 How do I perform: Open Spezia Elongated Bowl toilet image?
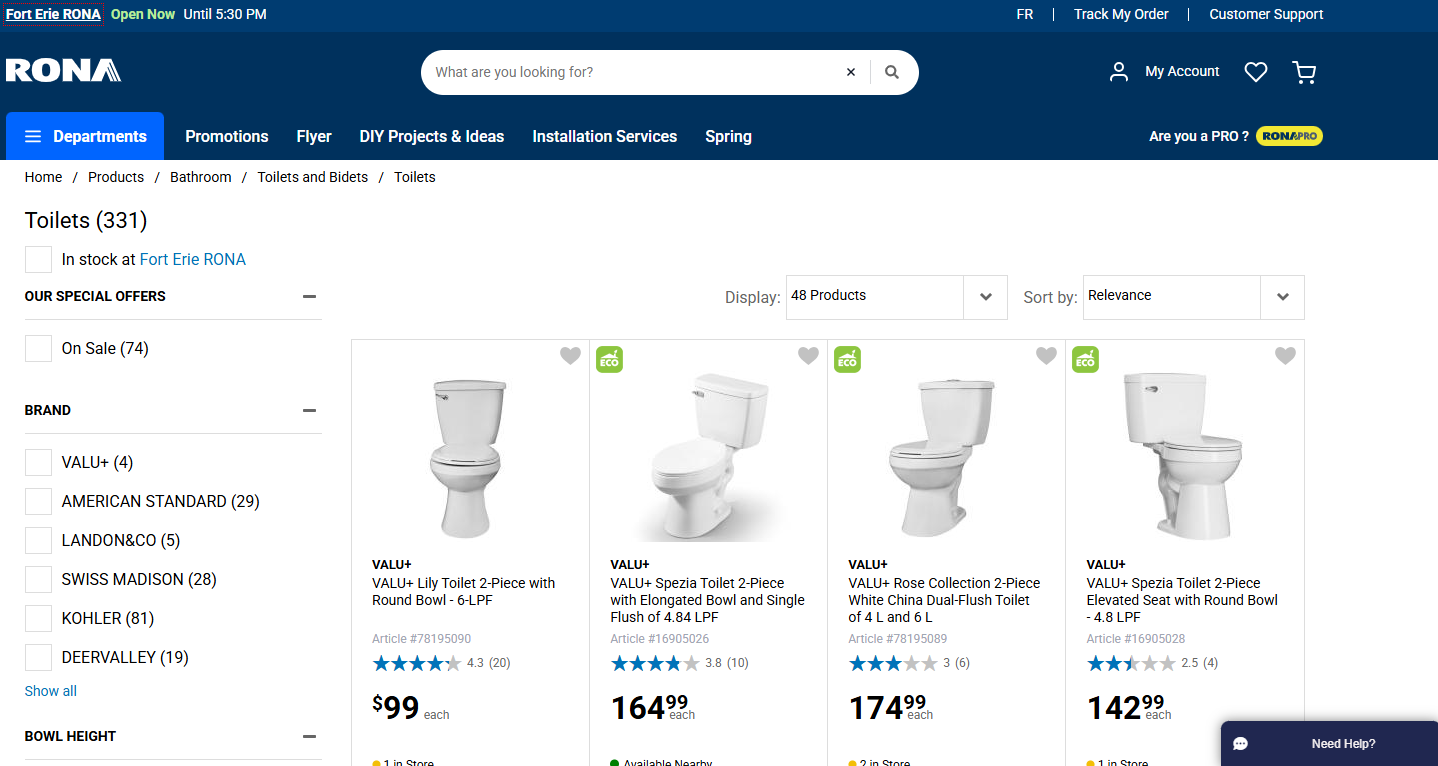click(x=708, y=457)
